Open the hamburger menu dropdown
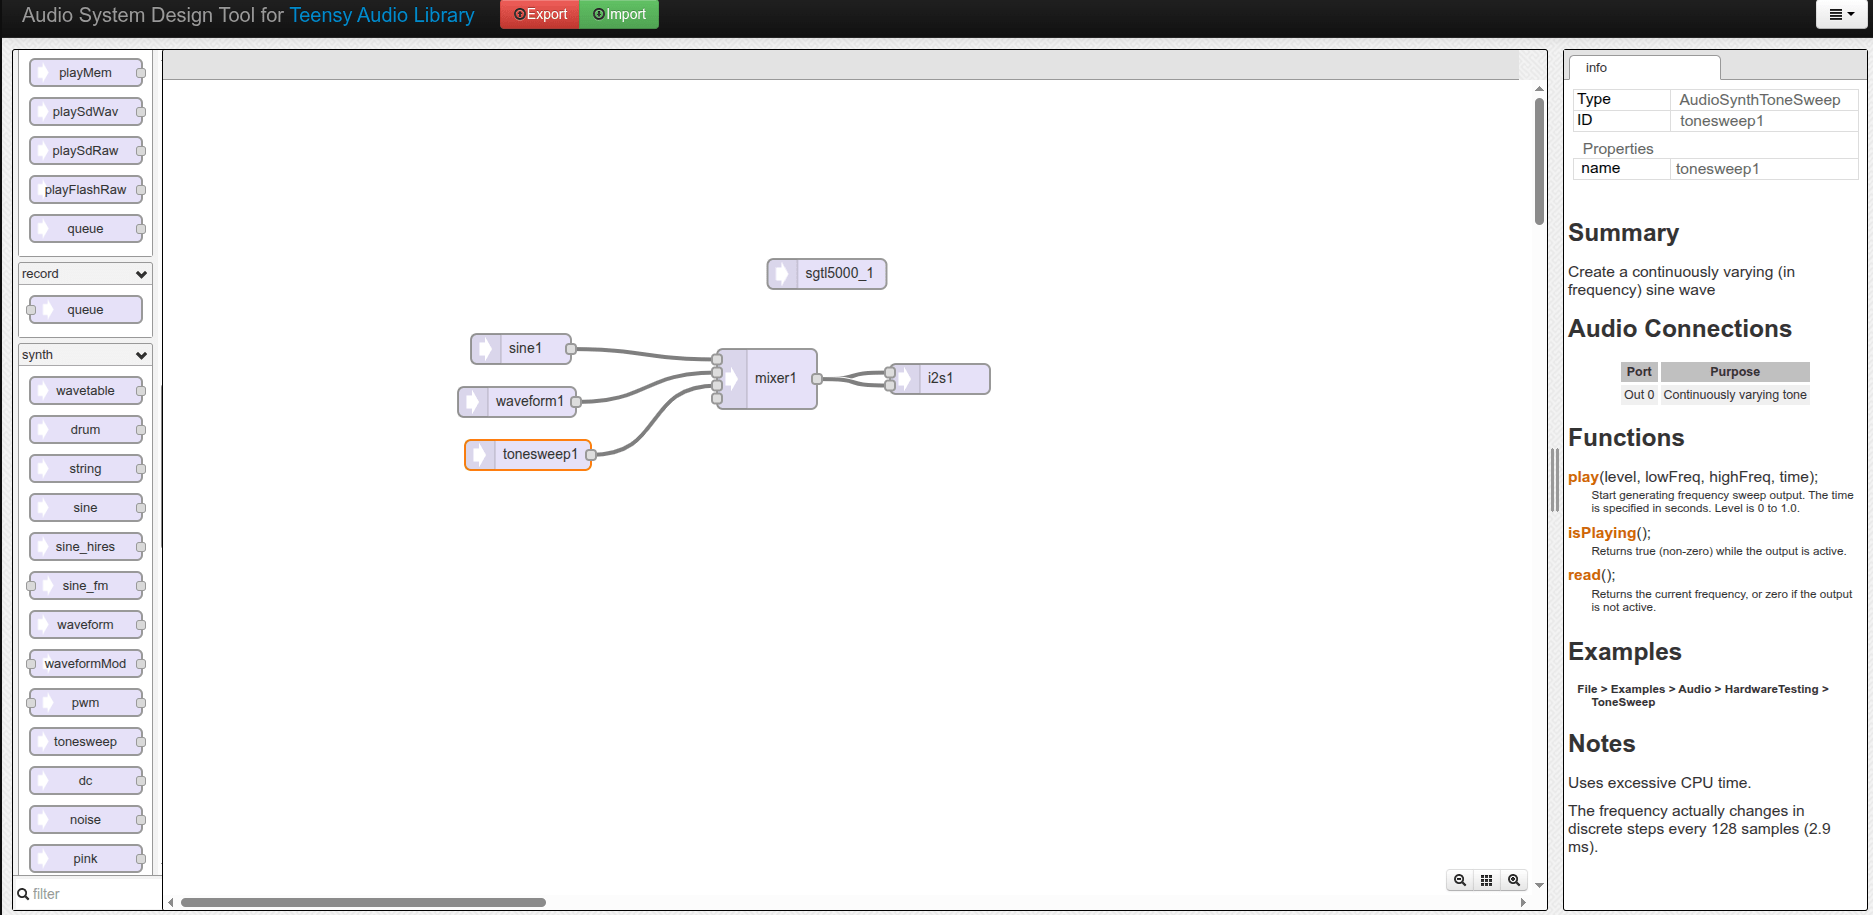The width and height of the screenshot is (1873, 915). 1841,14
